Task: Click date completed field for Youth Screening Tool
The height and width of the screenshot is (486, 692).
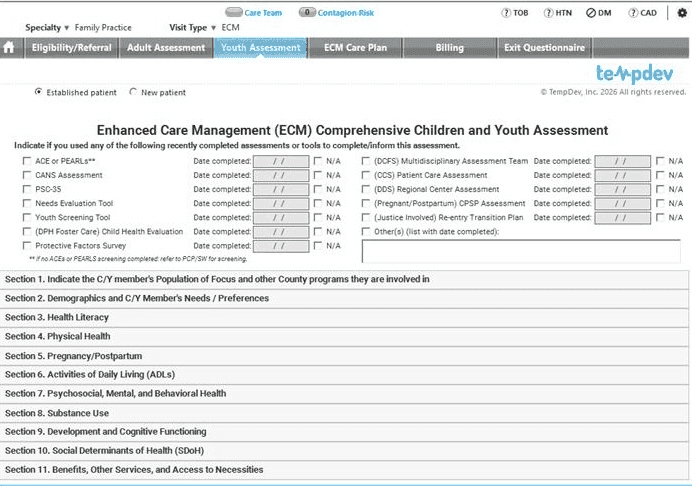Action: [x=281, y=218]
